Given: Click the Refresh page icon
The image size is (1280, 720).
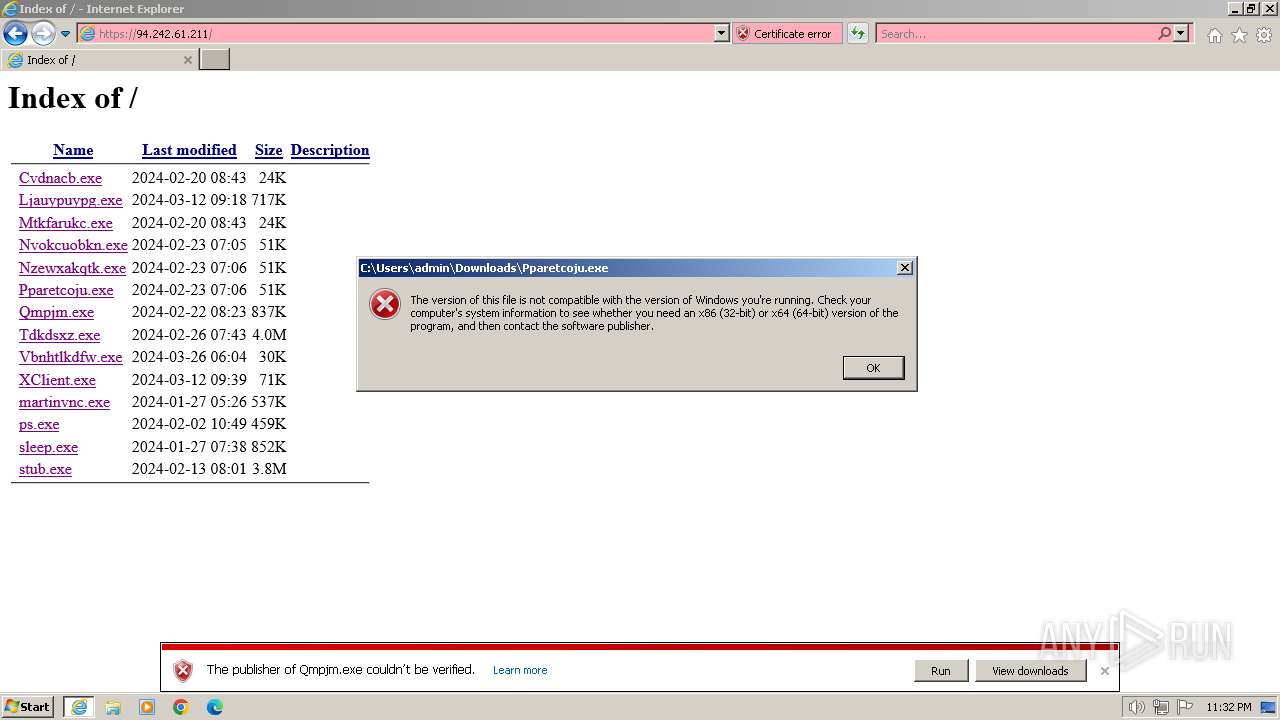Looking at the screenshot, I should pos(857,33).
